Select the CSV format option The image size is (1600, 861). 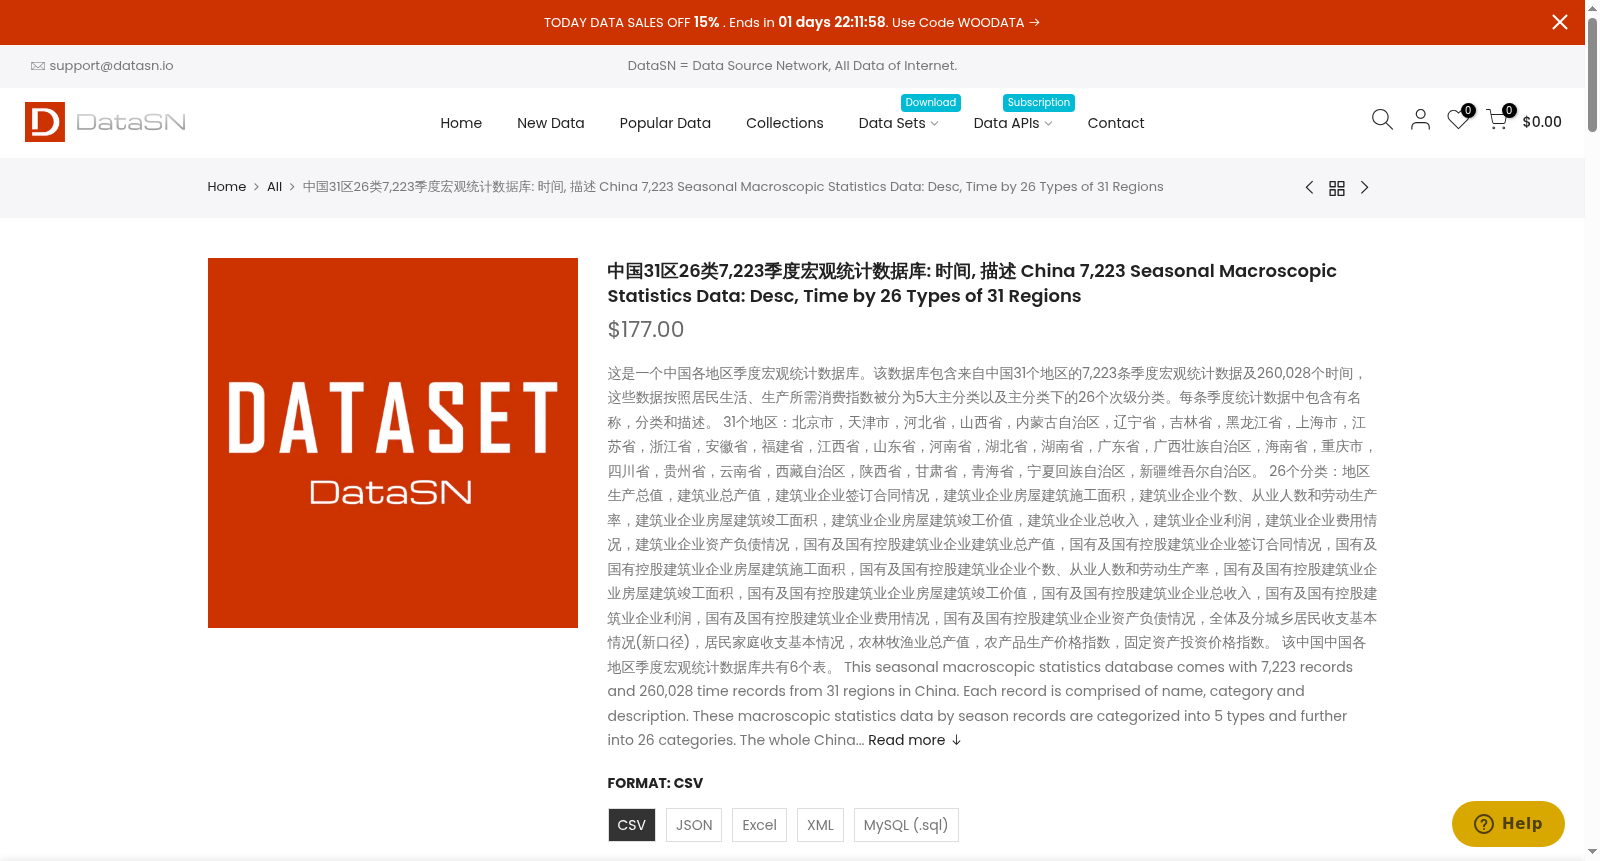[x=632, y=825]
